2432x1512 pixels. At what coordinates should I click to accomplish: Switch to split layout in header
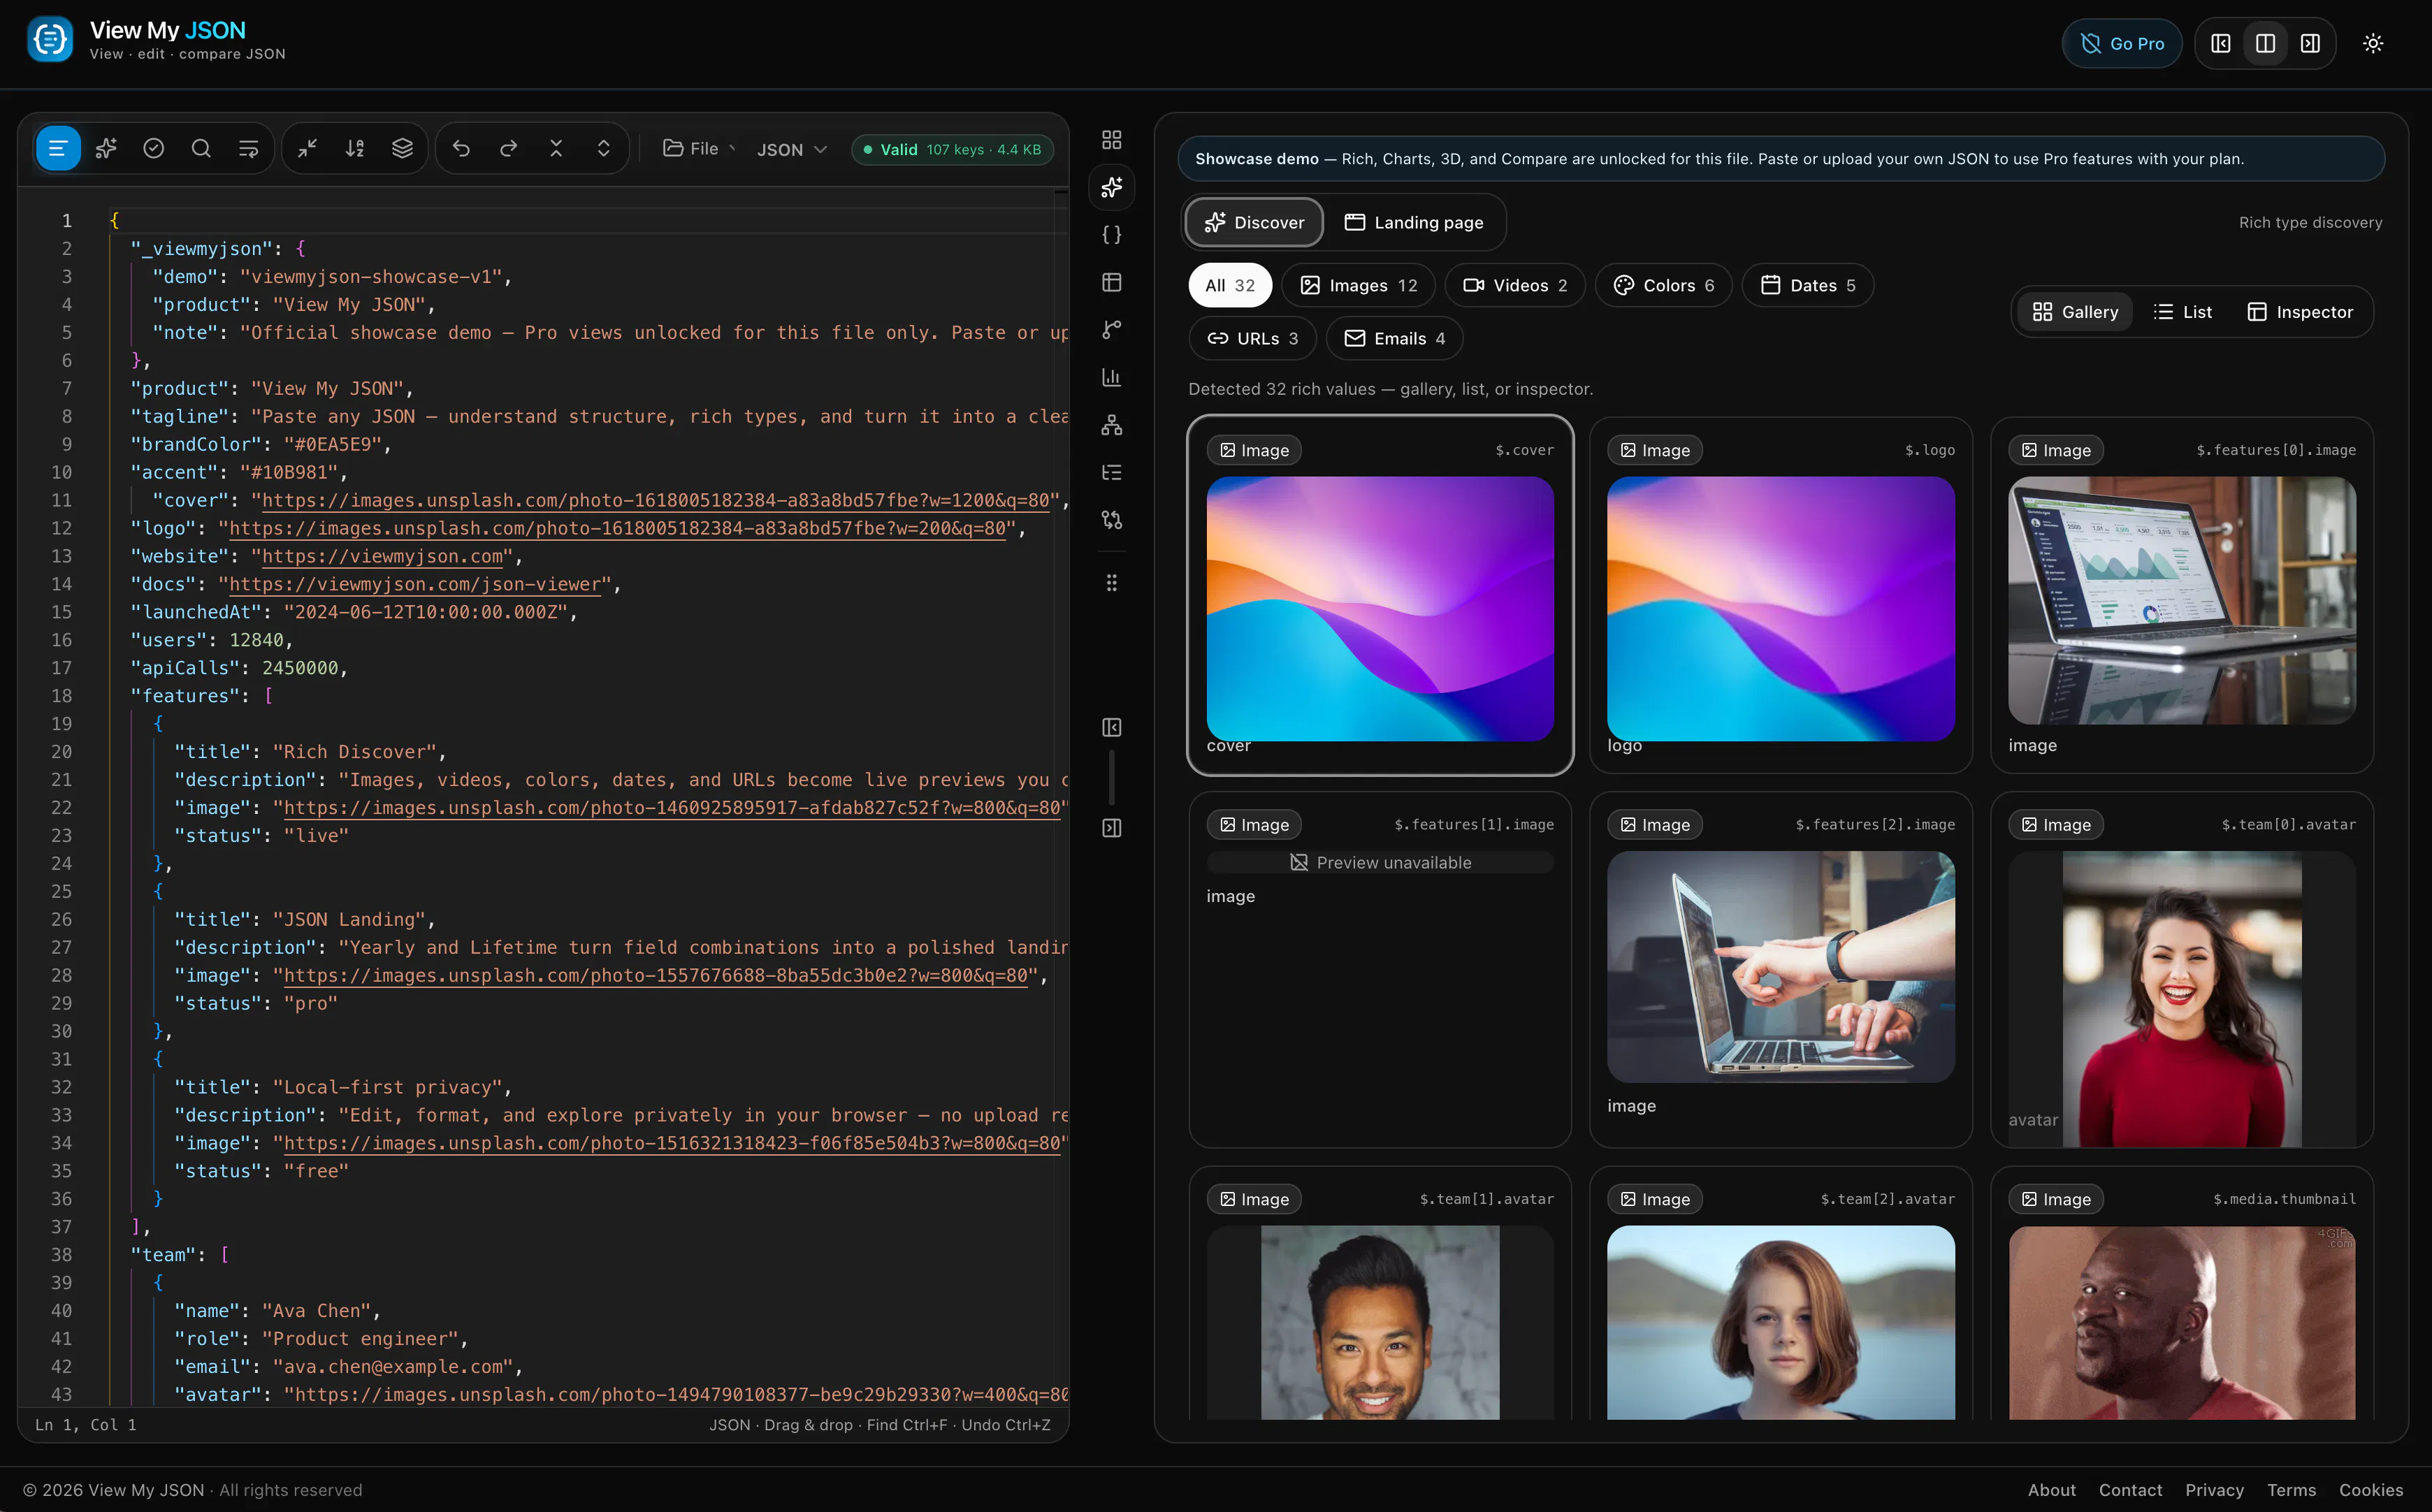[2265, 43]
